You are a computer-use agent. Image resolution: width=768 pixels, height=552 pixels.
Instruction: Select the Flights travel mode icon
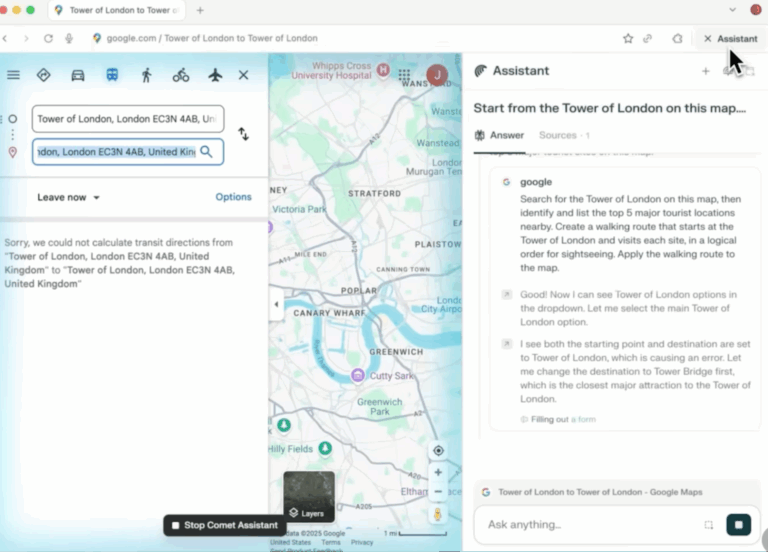(x=215, y=75)
